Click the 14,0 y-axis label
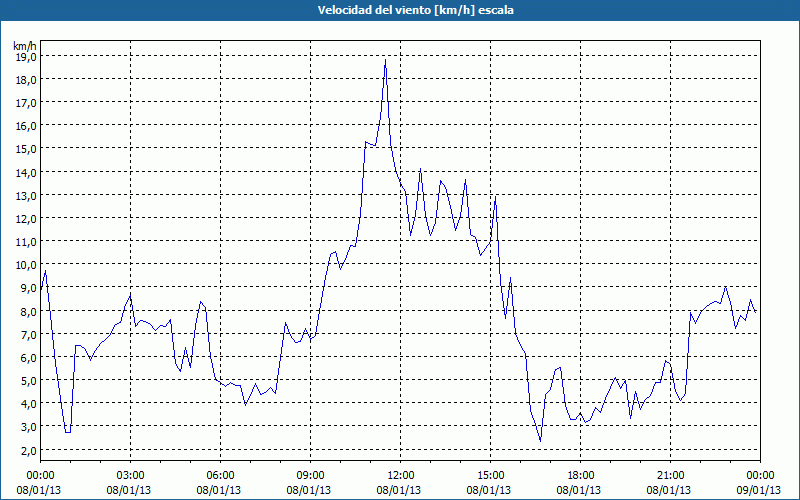The image size is (800, 500). [26, 172]
